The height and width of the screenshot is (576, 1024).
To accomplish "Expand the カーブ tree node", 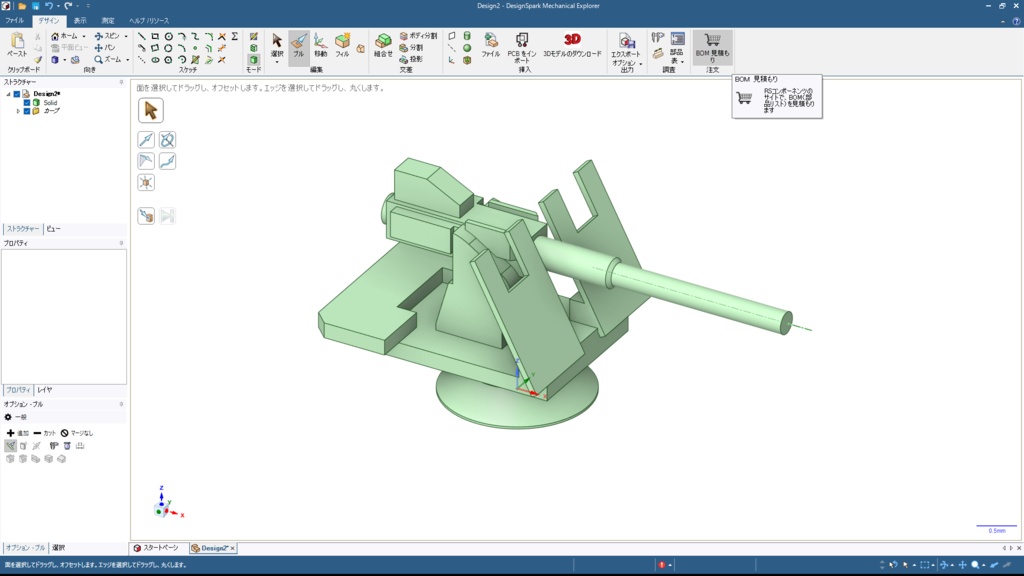I will coord(18,112).
